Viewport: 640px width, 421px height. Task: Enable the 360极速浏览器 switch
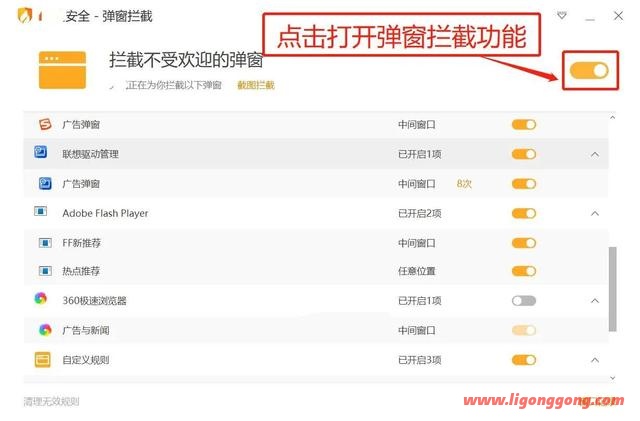pos(524,301)
